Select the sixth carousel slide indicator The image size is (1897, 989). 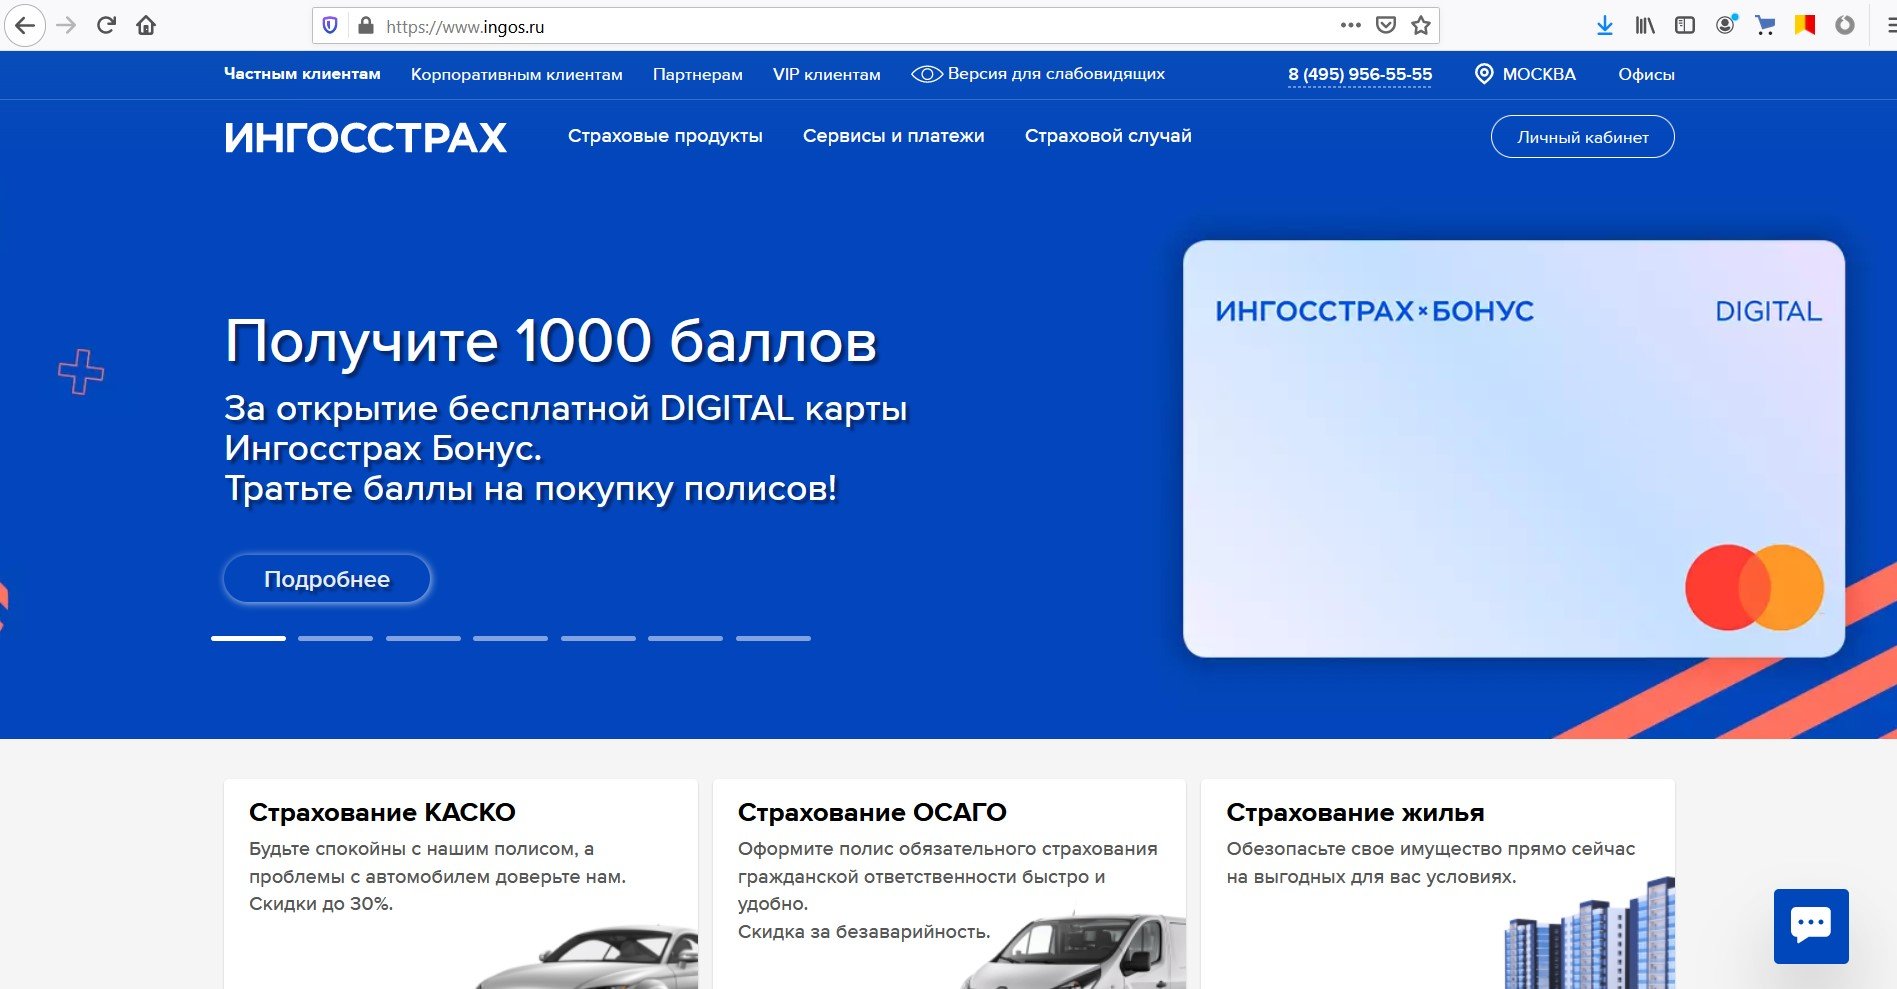685,638
